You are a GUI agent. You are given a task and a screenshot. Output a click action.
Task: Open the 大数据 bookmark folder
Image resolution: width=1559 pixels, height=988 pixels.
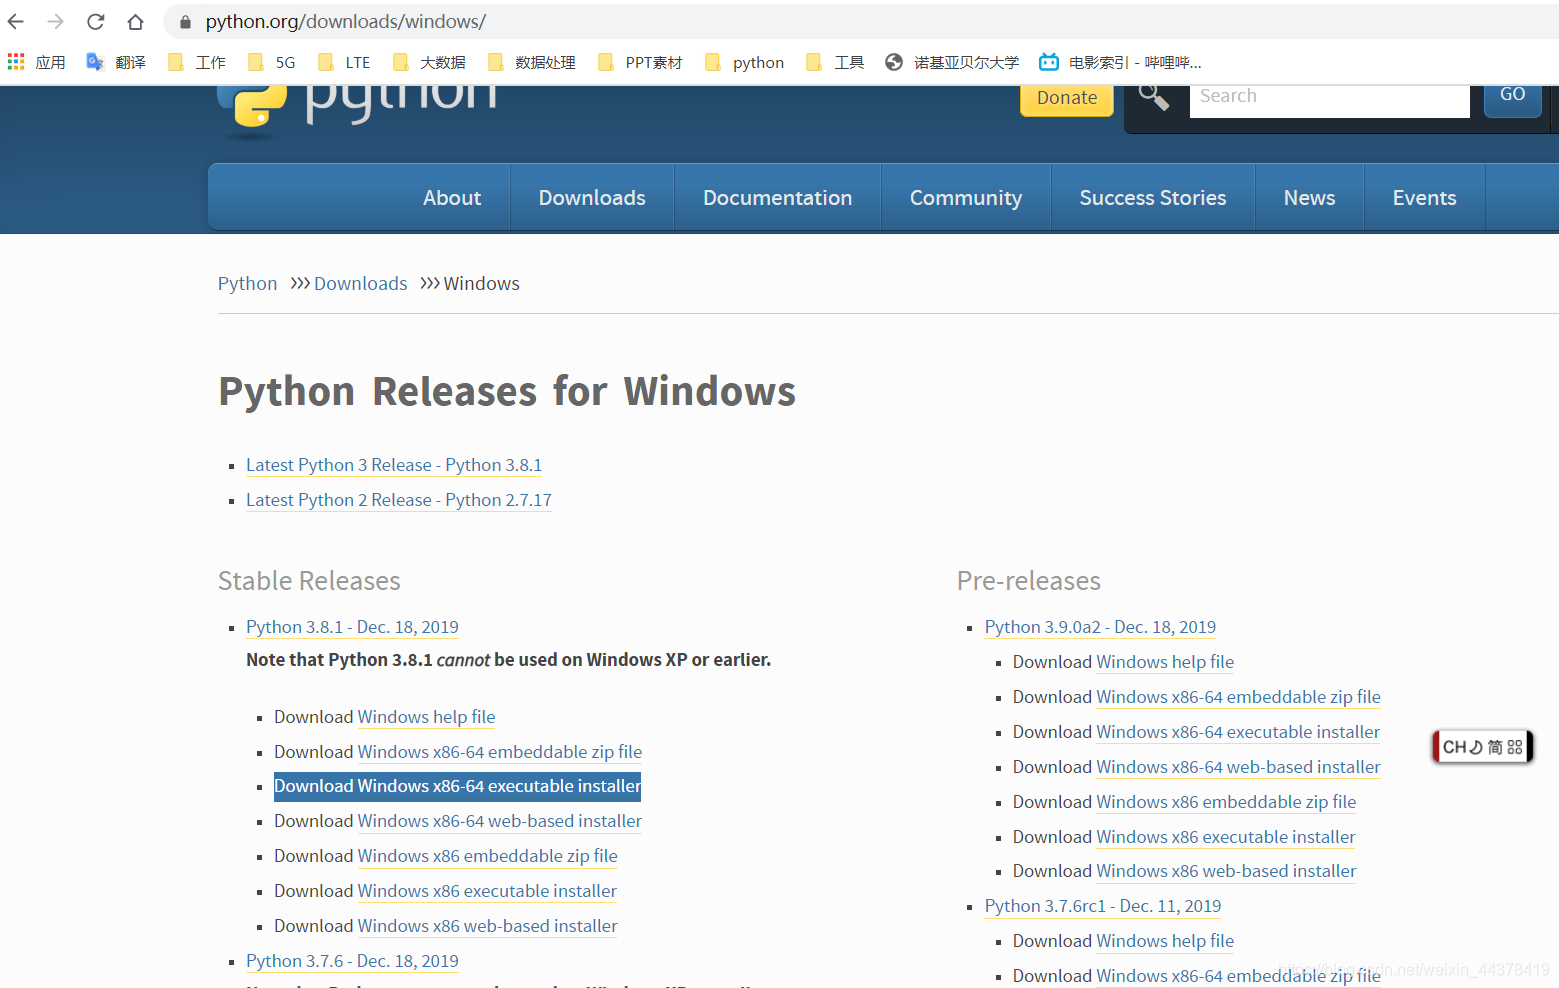[429, 62]
